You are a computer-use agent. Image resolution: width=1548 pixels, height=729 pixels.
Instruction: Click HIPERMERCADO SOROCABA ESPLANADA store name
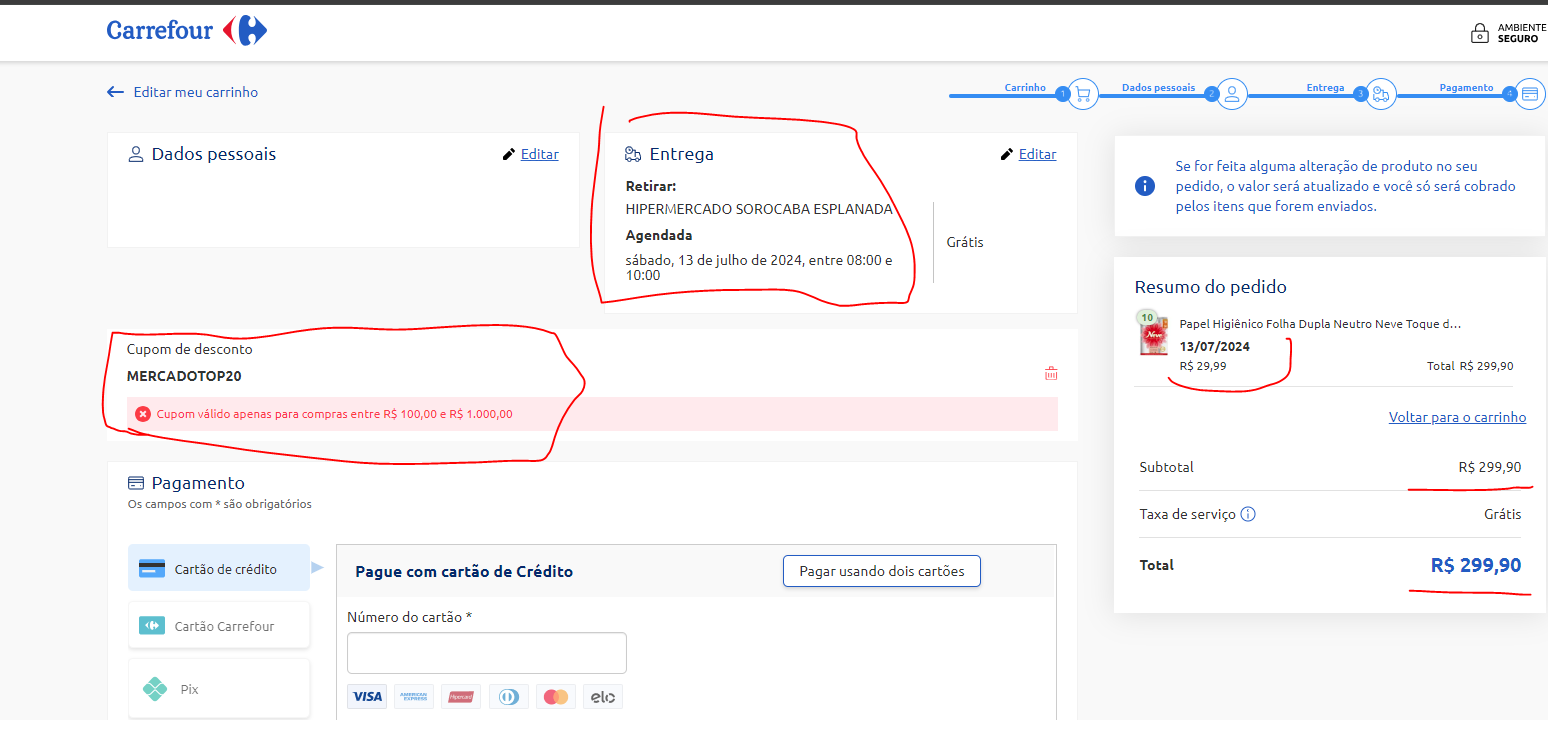point(759,209)
